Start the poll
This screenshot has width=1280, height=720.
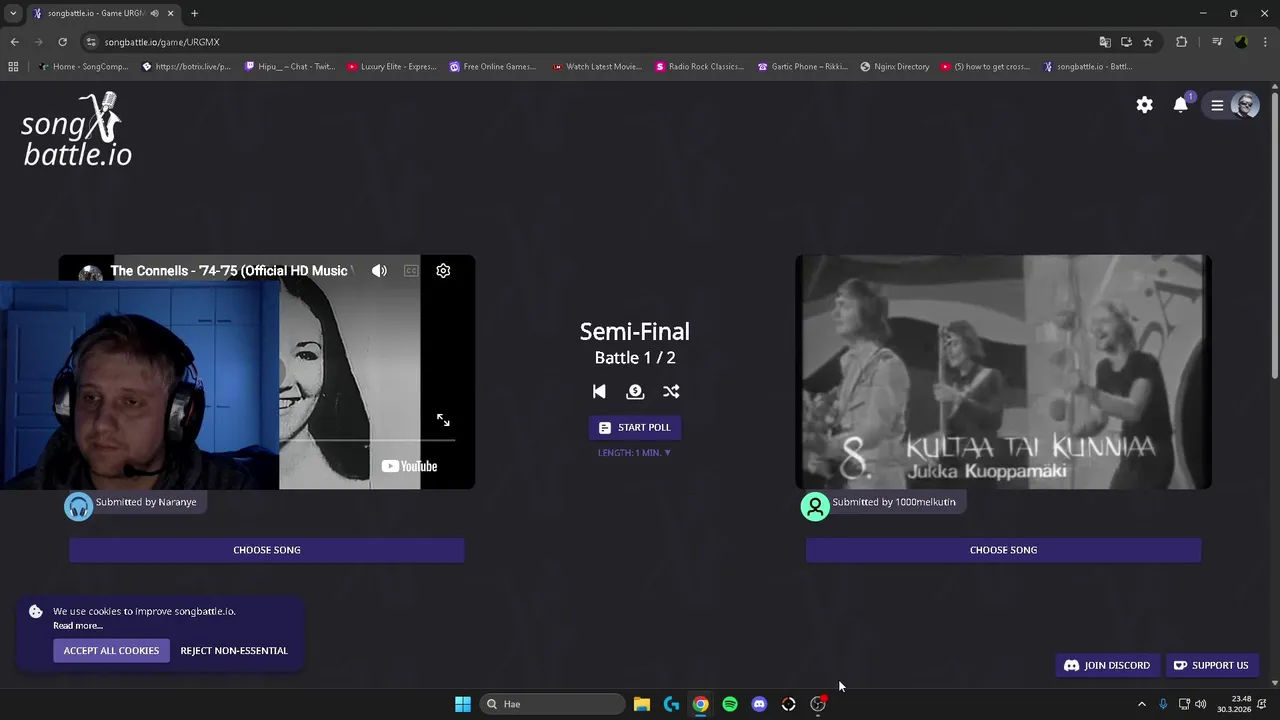click(x=635, y=427)
